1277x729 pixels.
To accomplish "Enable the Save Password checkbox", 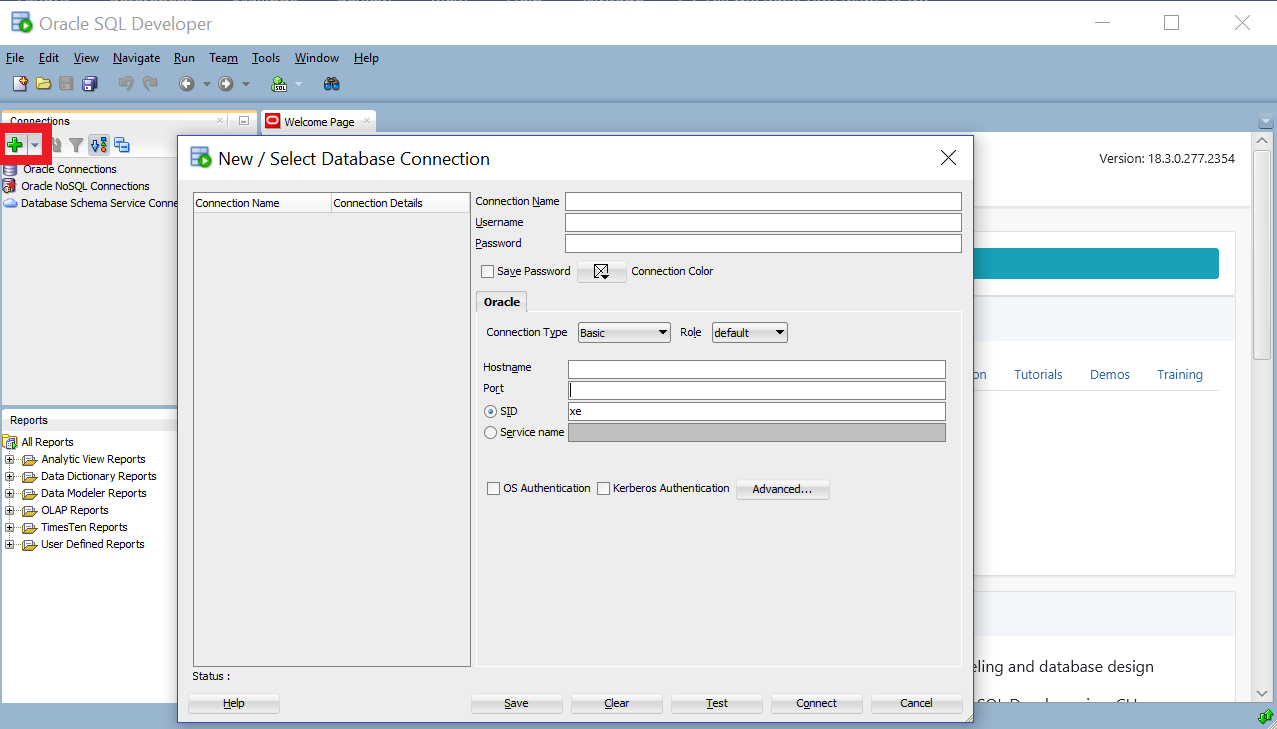I will [x=488, y=271].
